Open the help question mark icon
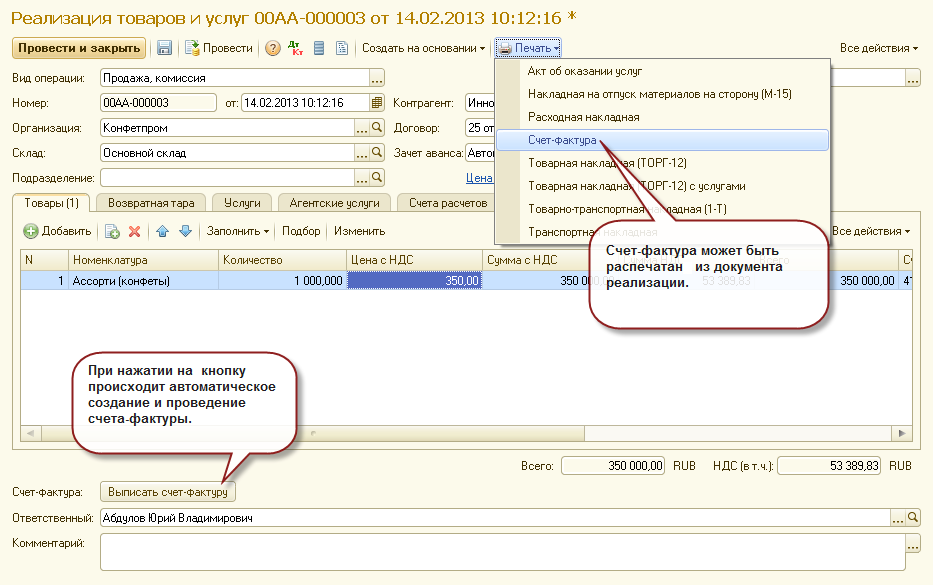 [273, 48]
